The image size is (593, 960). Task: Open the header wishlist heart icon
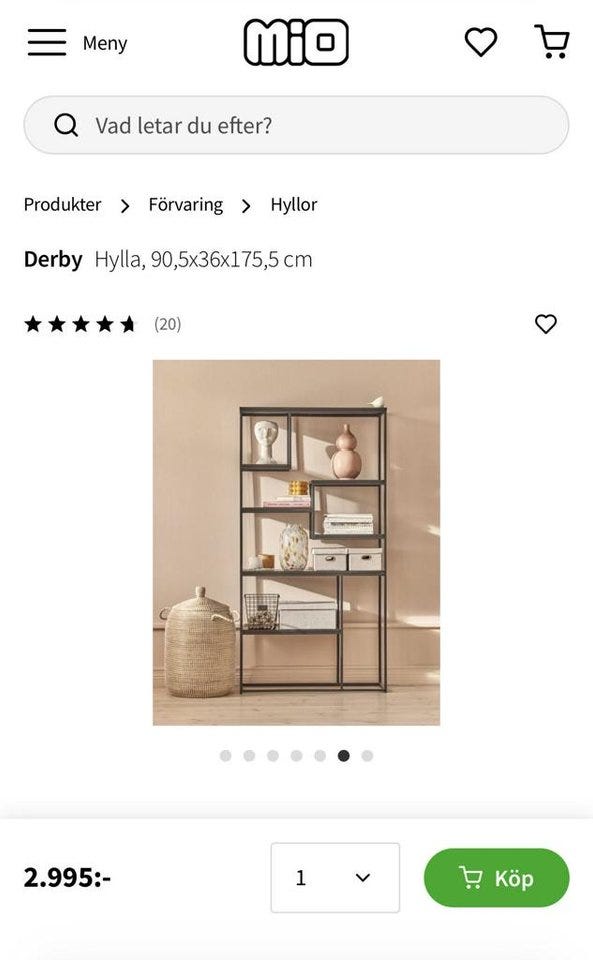(481, 42)
